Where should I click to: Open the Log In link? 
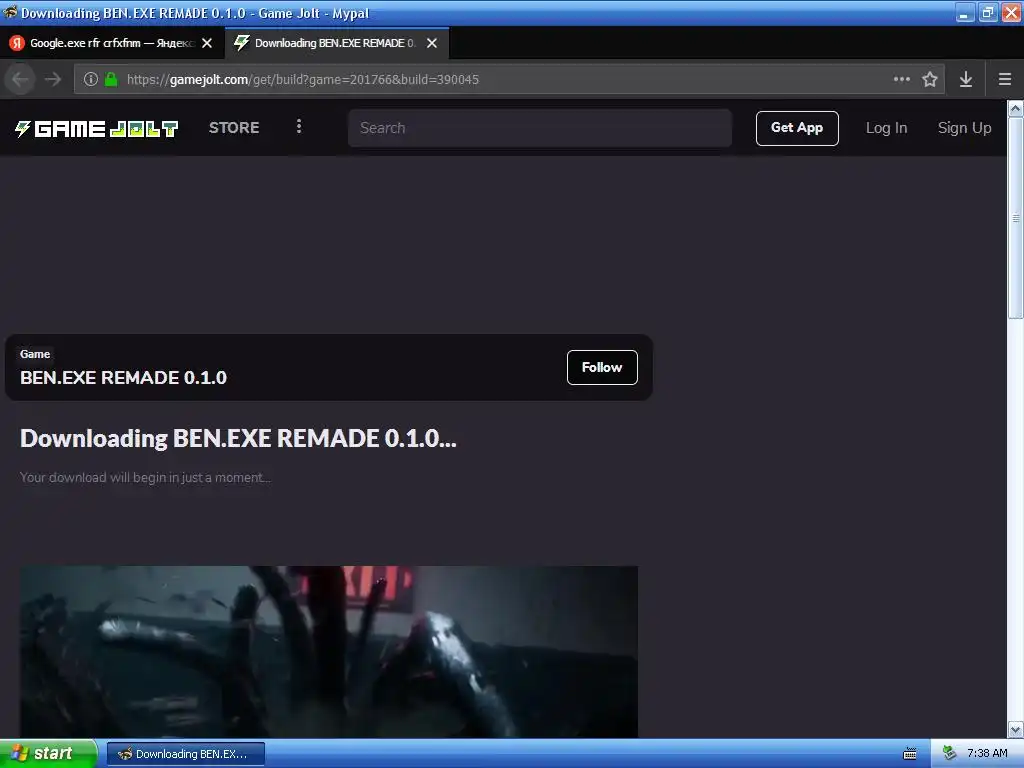click(x=886, y=128)
